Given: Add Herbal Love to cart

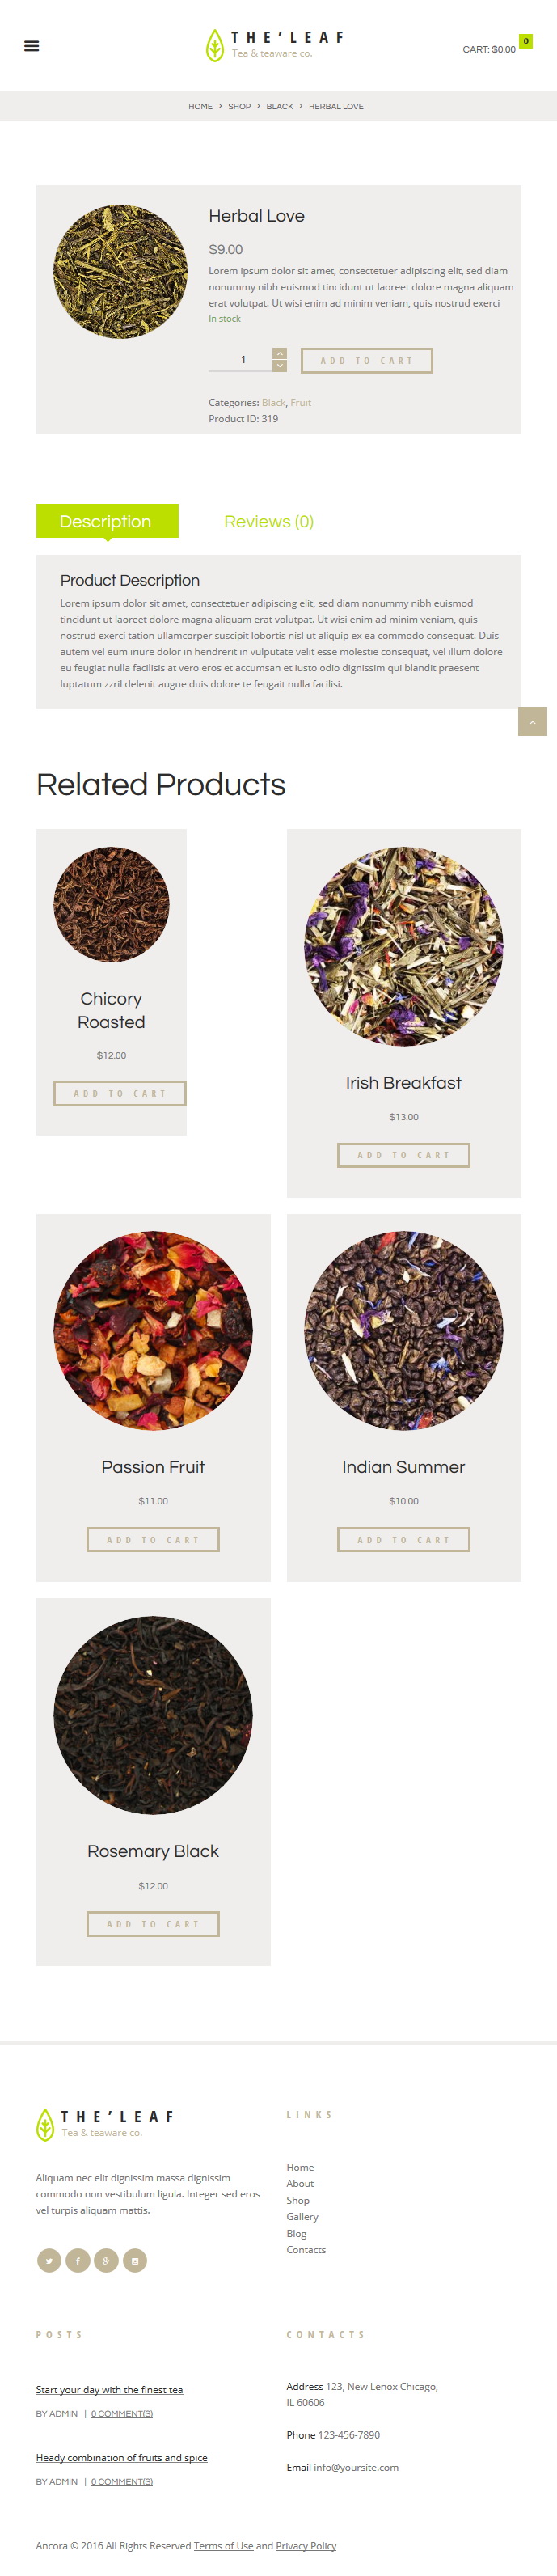Looking at the screenshot, I should click(367, 360).
